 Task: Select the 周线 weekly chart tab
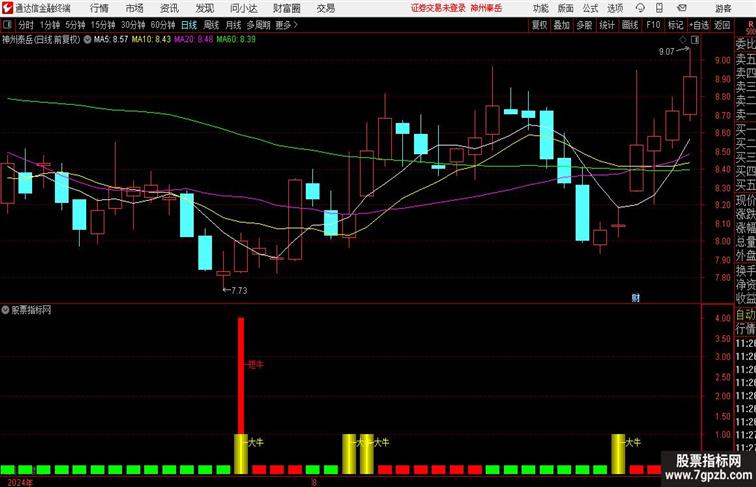[211, 25]
